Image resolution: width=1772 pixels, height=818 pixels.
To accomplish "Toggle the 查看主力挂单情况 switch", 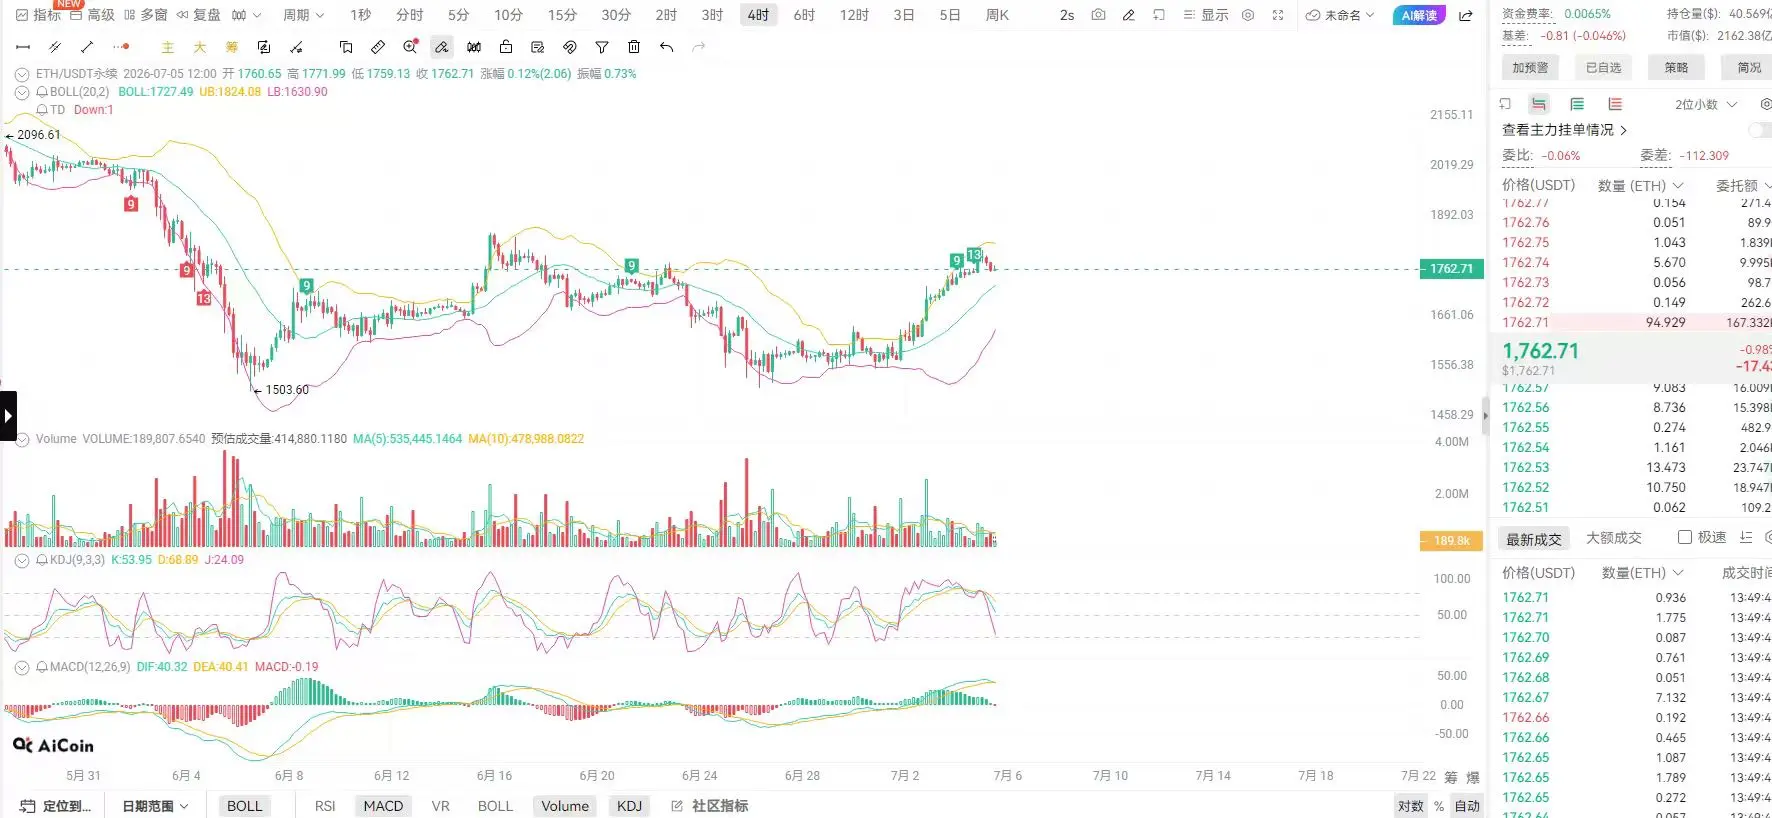I will click(x=1760, y=130).
